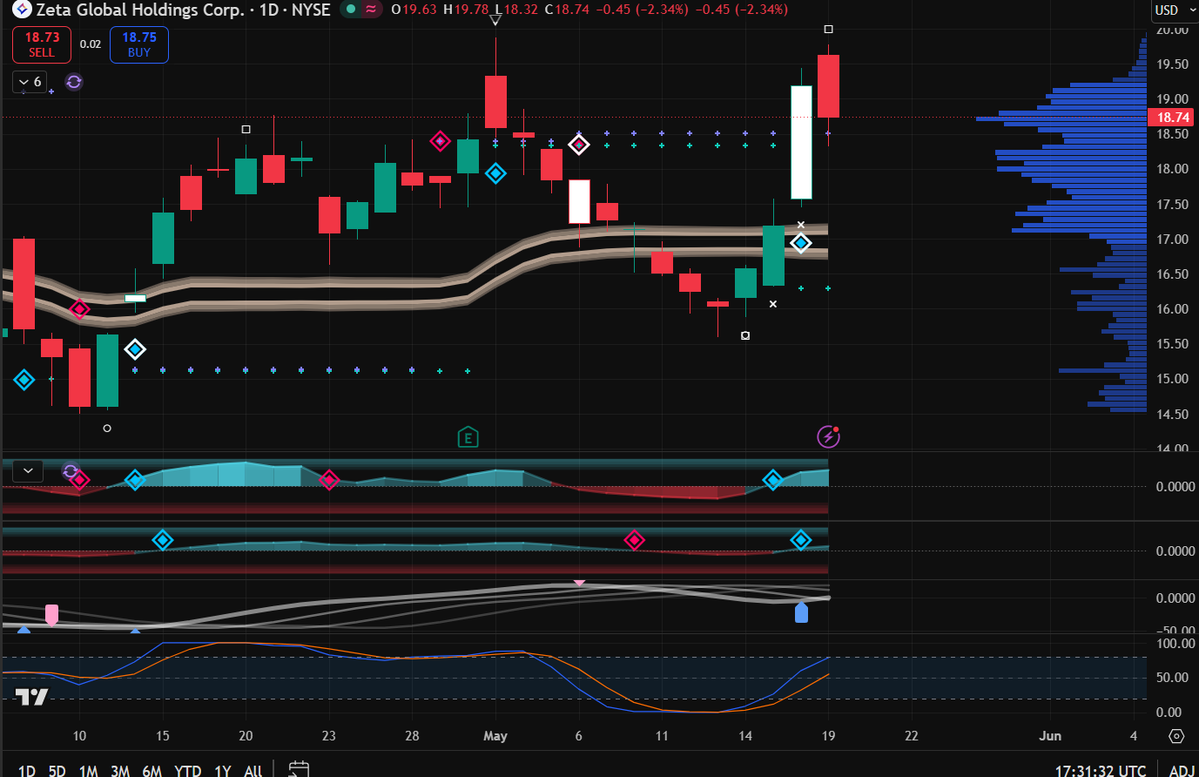Click the Zeta Global Holdings Corp. title

pyautogui.click(x=140, y=10)
